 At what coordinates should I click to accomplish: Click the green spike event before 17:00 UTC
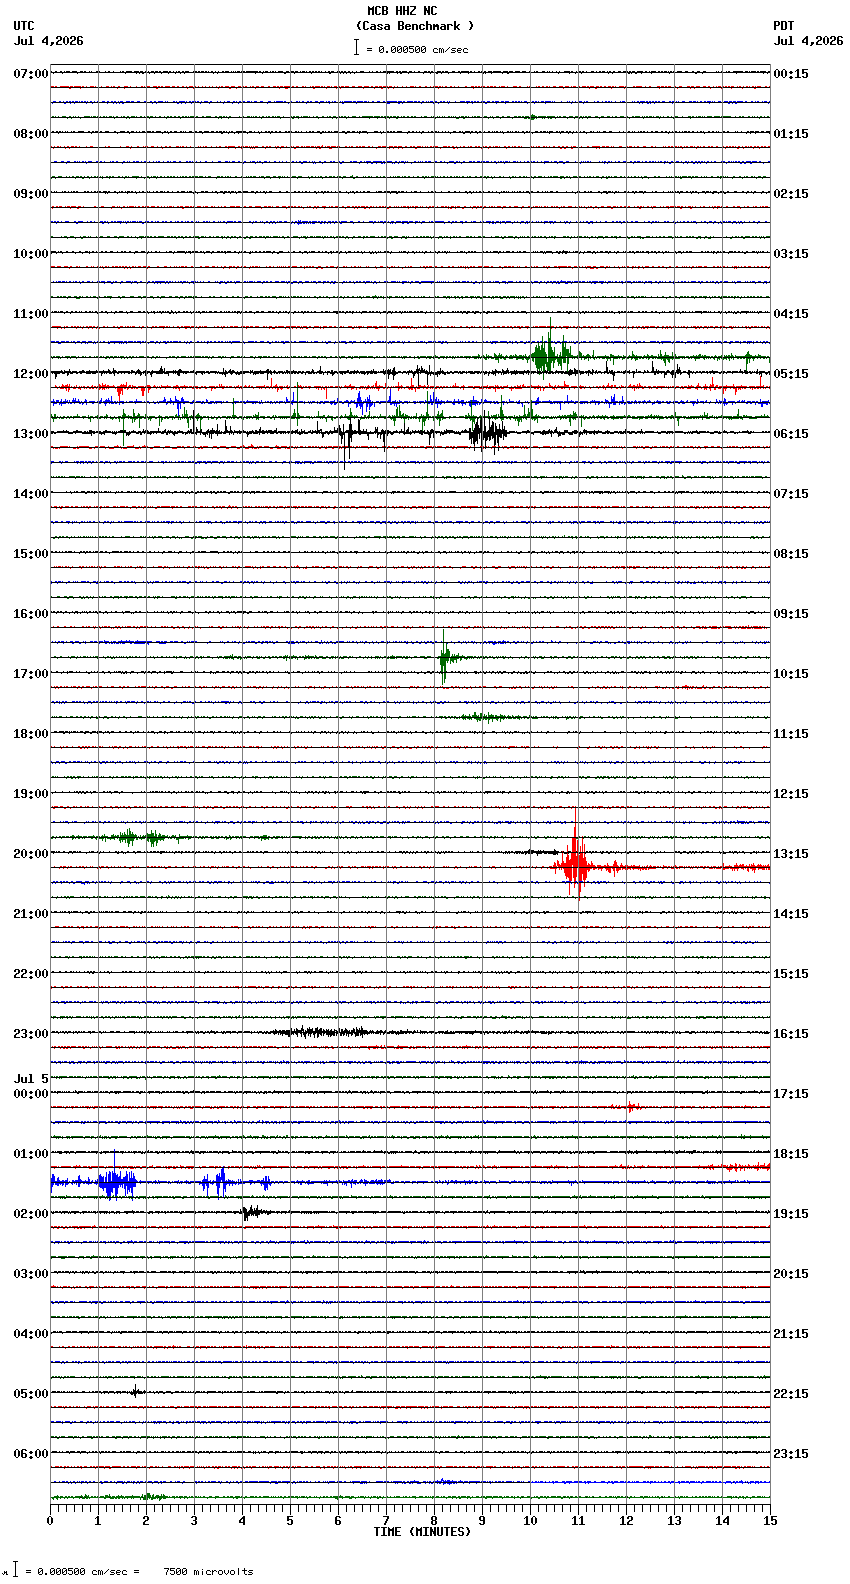[x=446, y=657]
